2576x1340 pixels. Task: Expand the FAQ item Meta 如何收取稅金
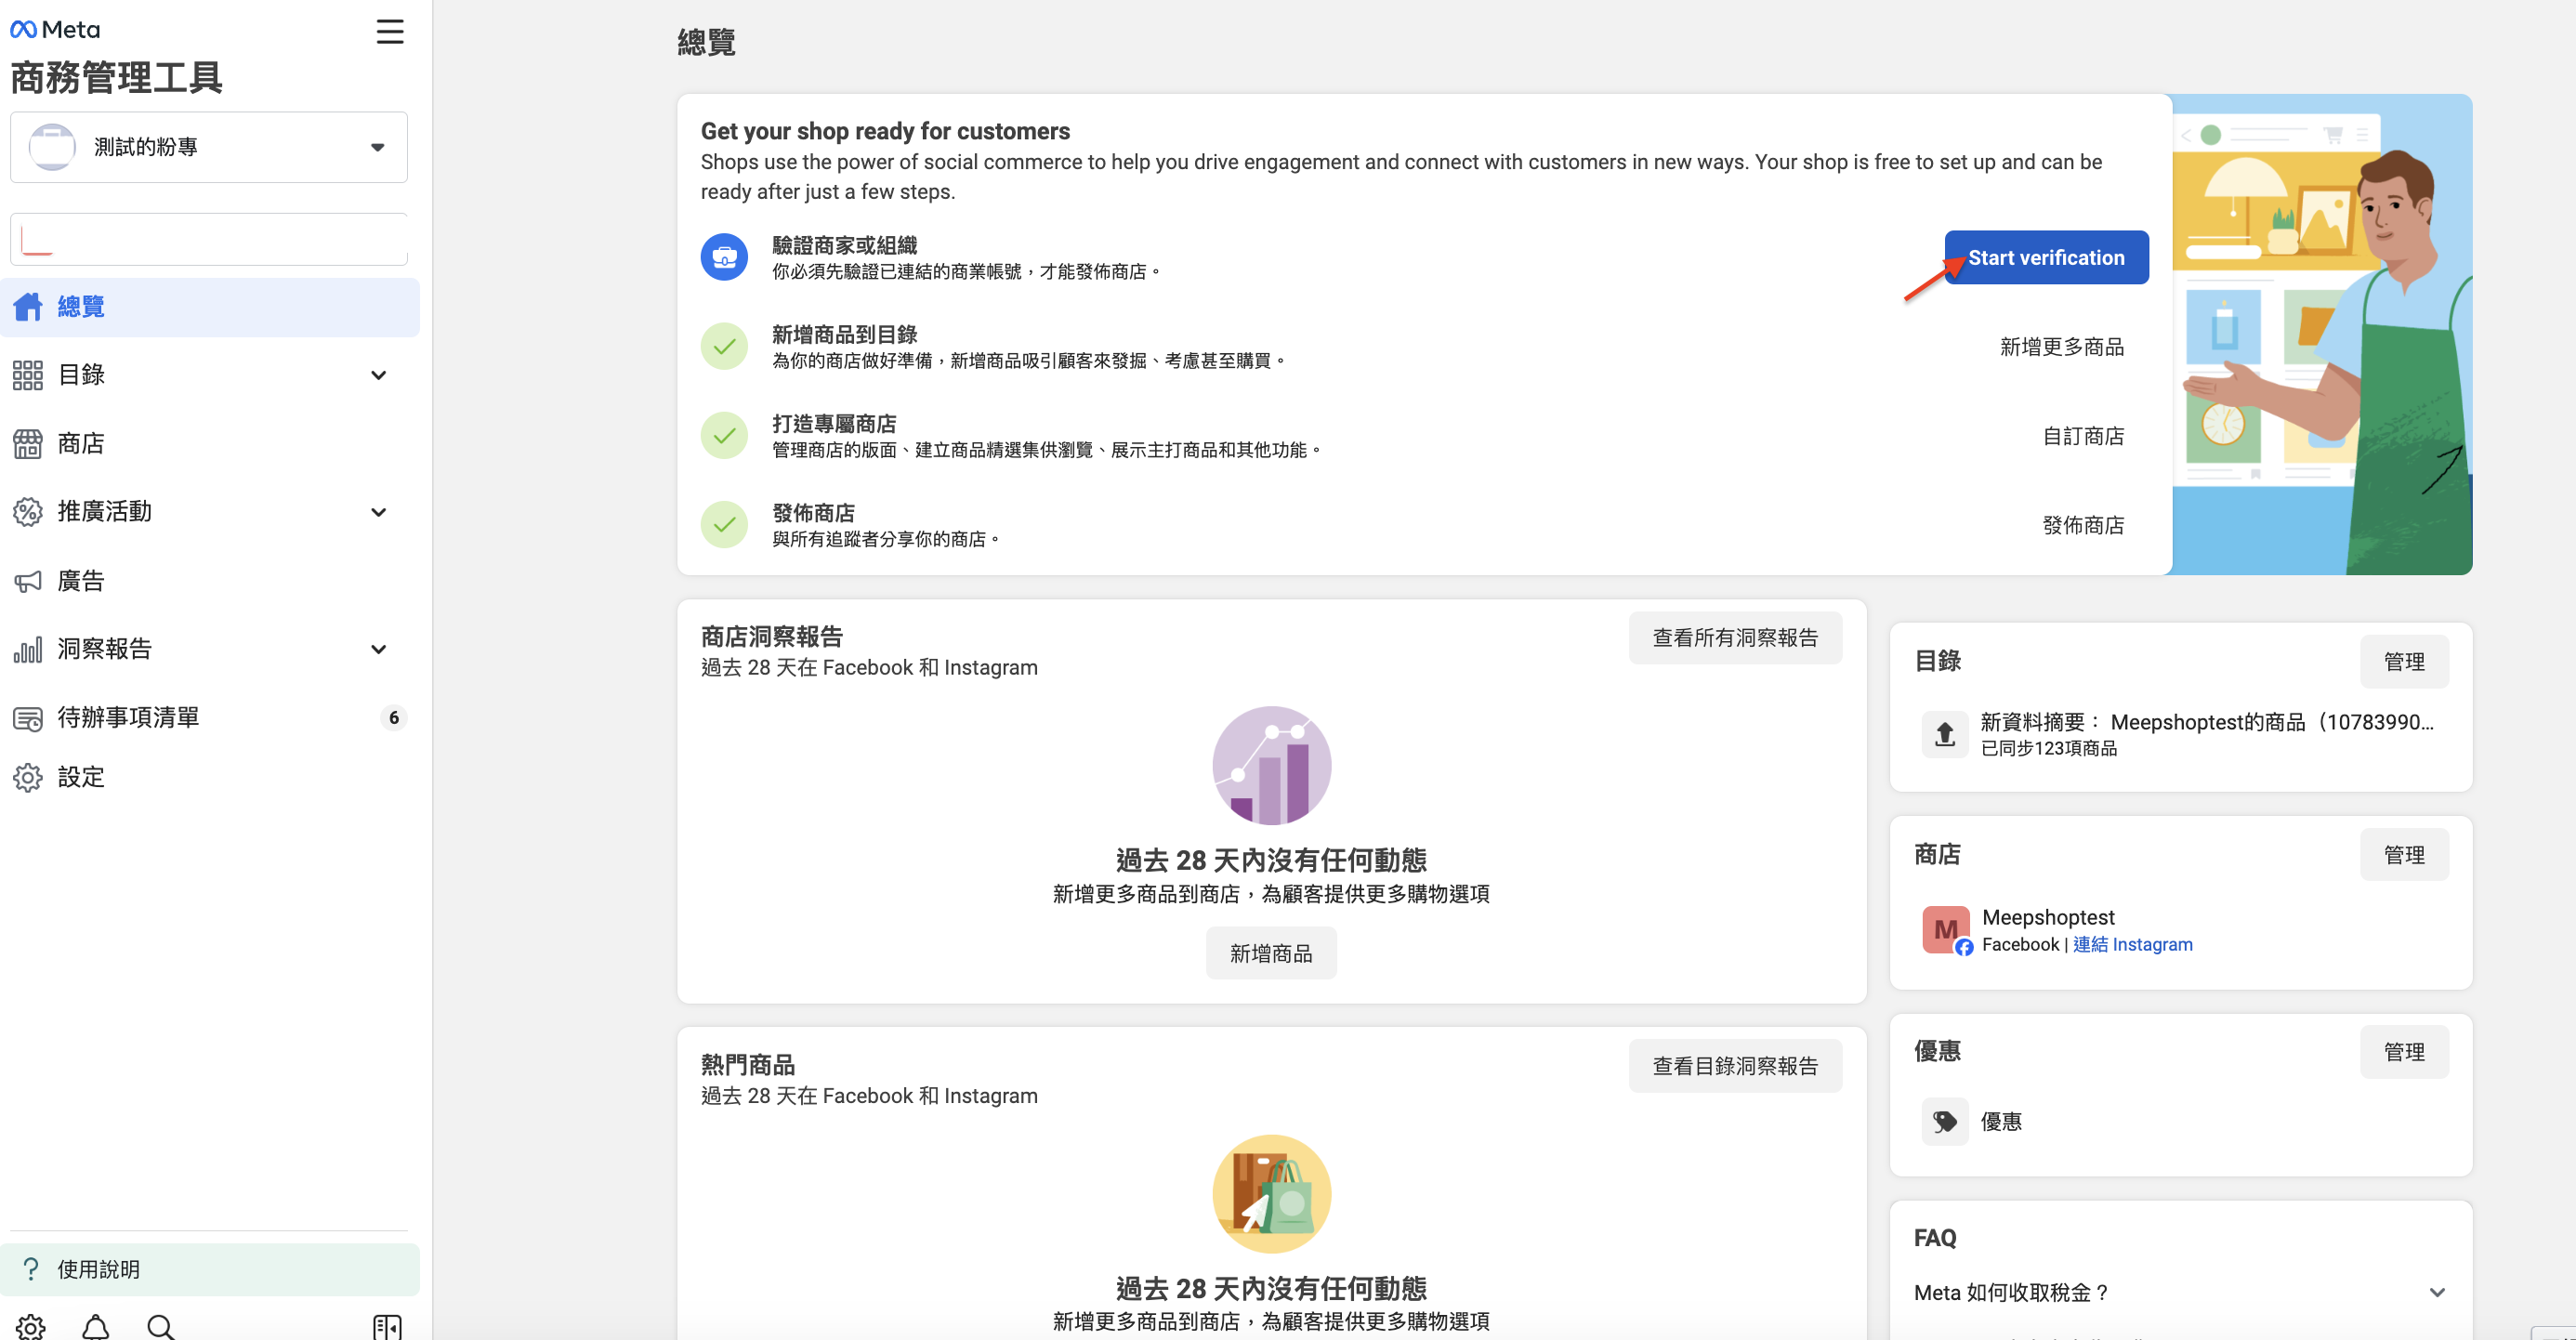pos(2438,1292)
